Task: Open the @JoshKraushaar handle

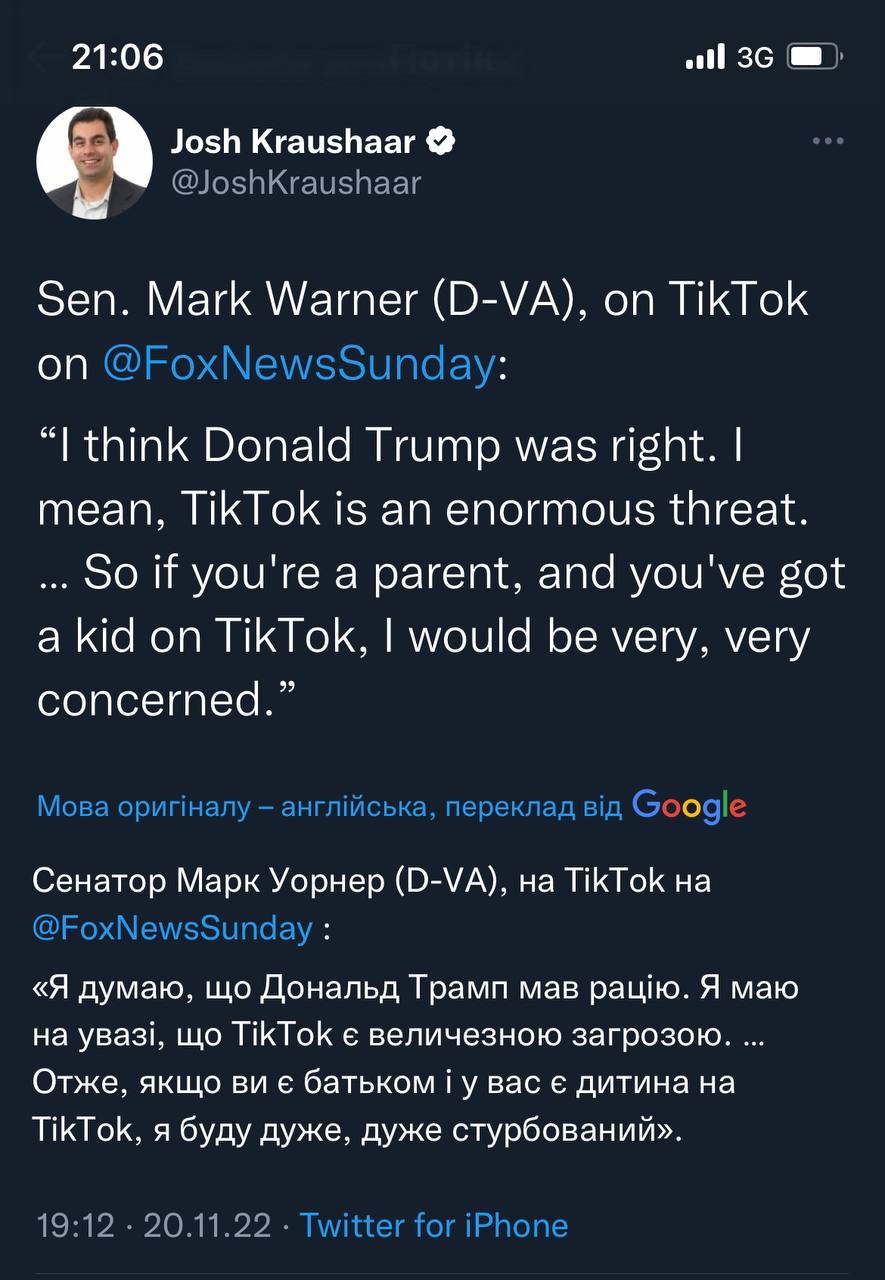Action: point(296,183)
